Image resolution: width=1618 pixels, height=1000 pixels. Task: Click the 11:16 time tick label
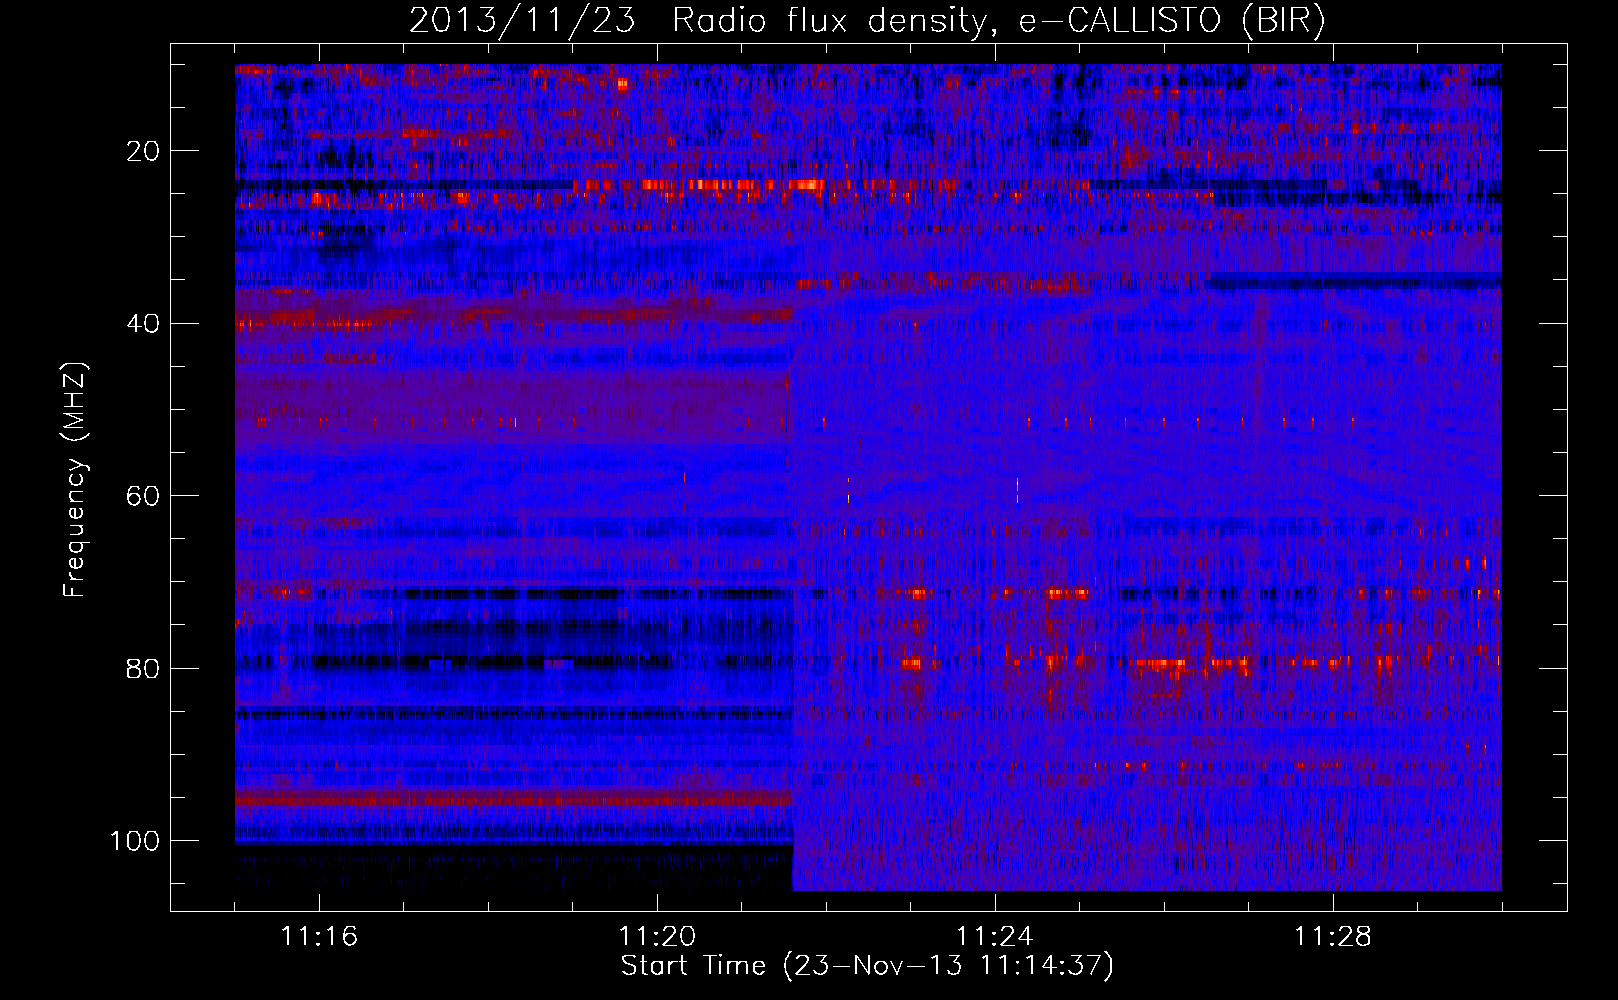pos(319,937)
